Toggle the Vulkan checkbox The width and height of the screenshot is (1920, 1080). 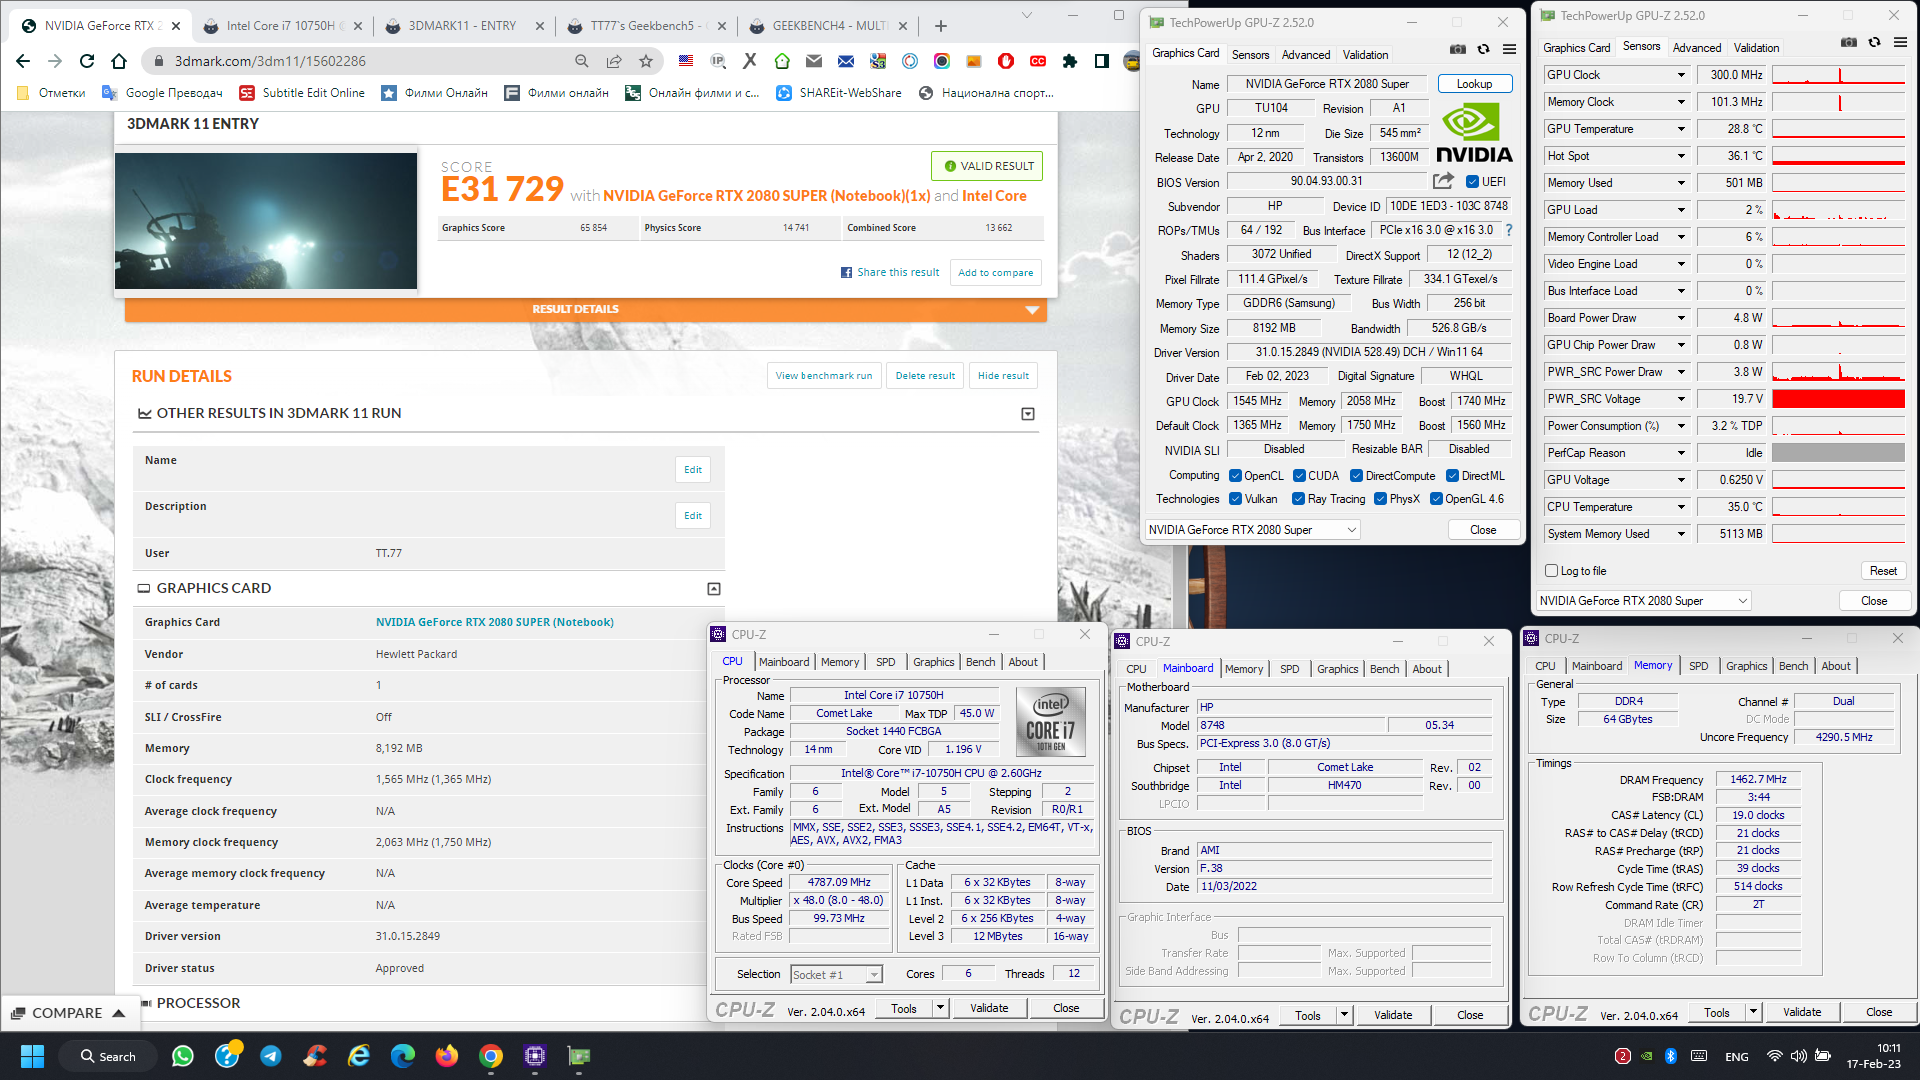pyautogui.click(x=1235, y=499)
